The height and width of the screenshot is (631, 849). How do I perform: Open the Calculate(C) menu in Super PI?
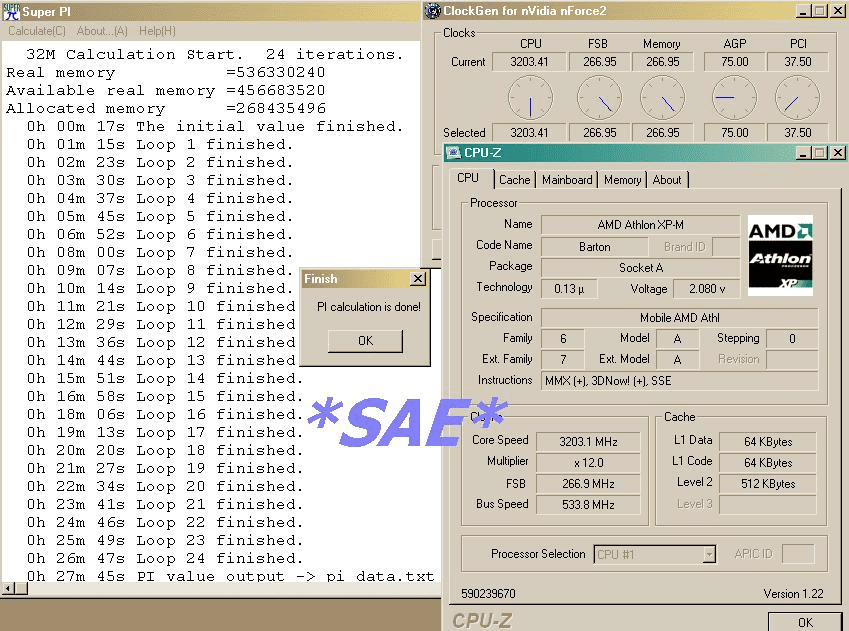[37, 31]
